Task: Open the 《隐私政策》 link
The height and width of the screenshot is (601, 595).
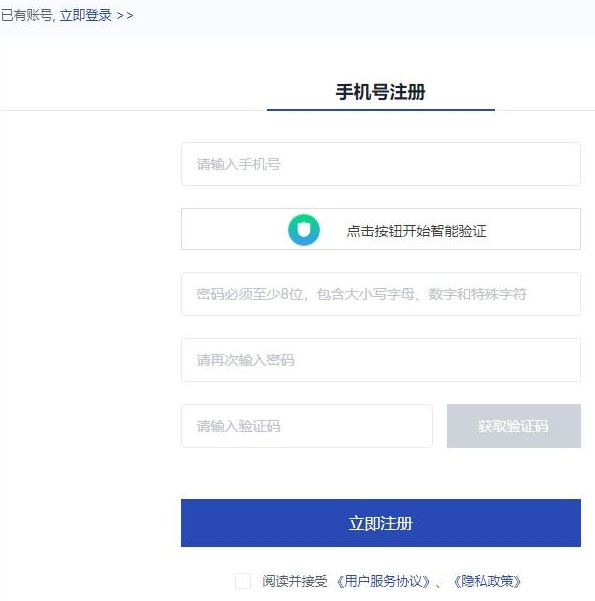Action: tap(487, 581)
